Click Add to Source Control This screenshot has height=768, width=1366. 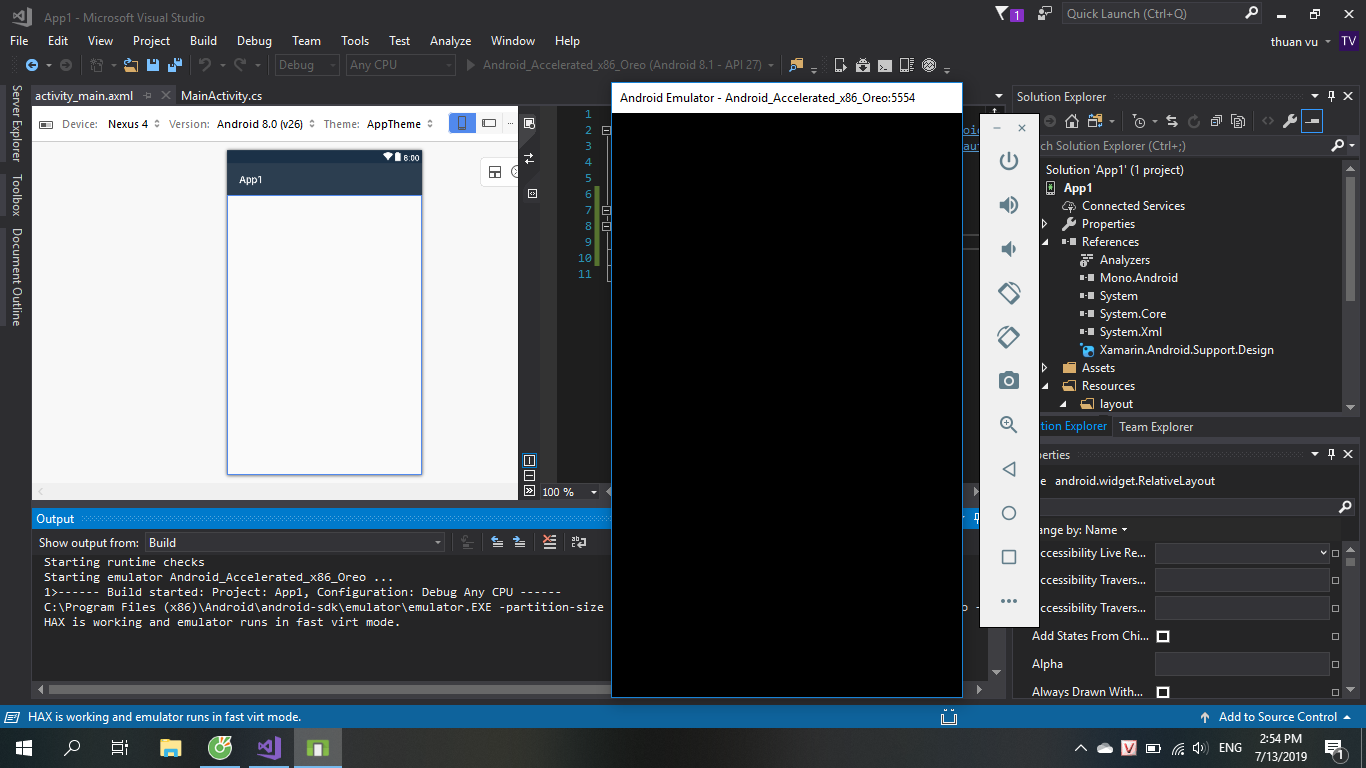[1277, 717]
